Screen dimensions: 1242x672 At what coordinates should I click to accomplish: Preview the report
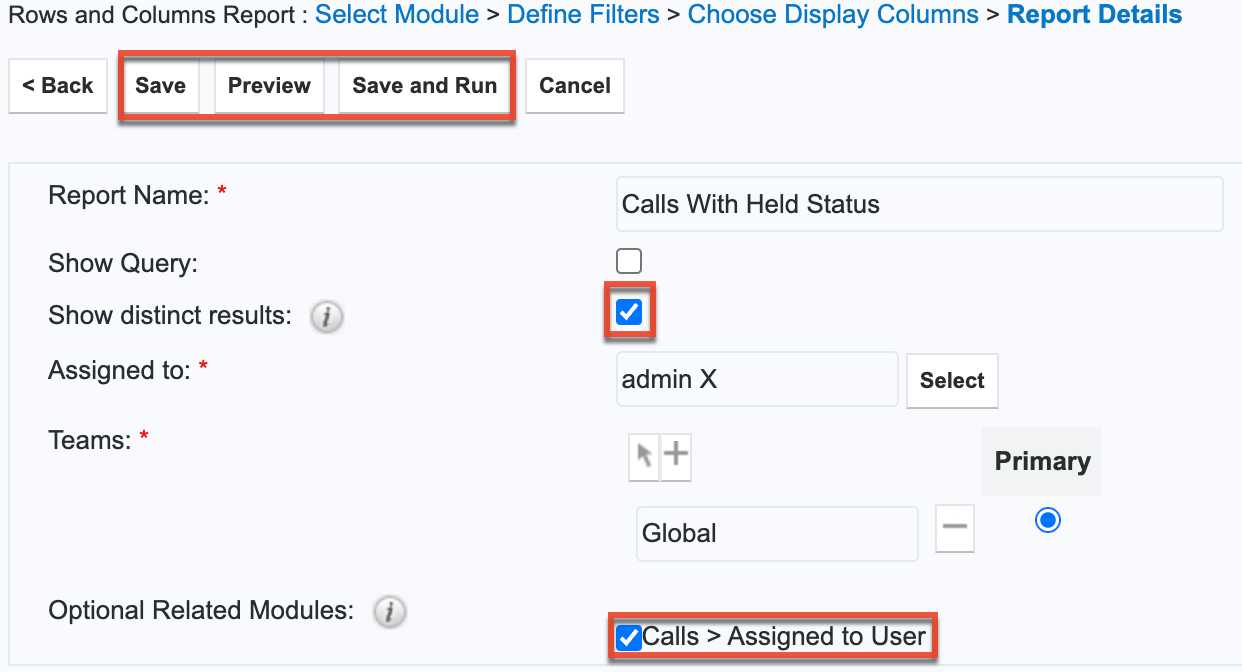pyautogui.click(x=269, y=86)
